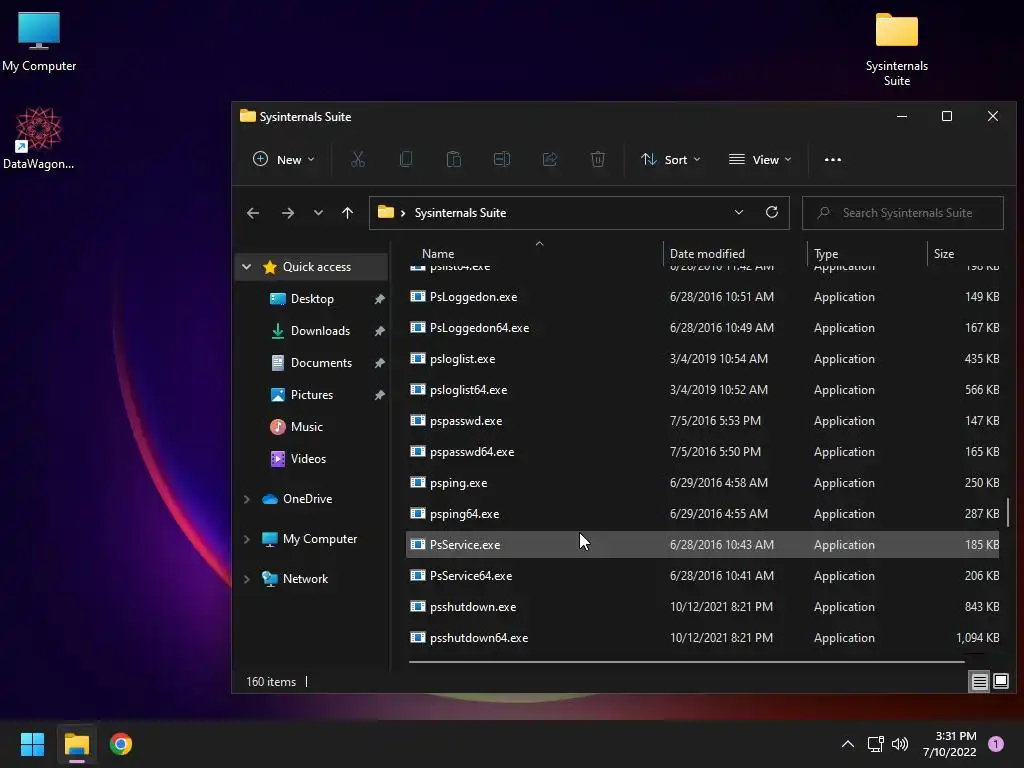
Task: Open Desktop in Quick access
Action: click(x=312, y=298)
